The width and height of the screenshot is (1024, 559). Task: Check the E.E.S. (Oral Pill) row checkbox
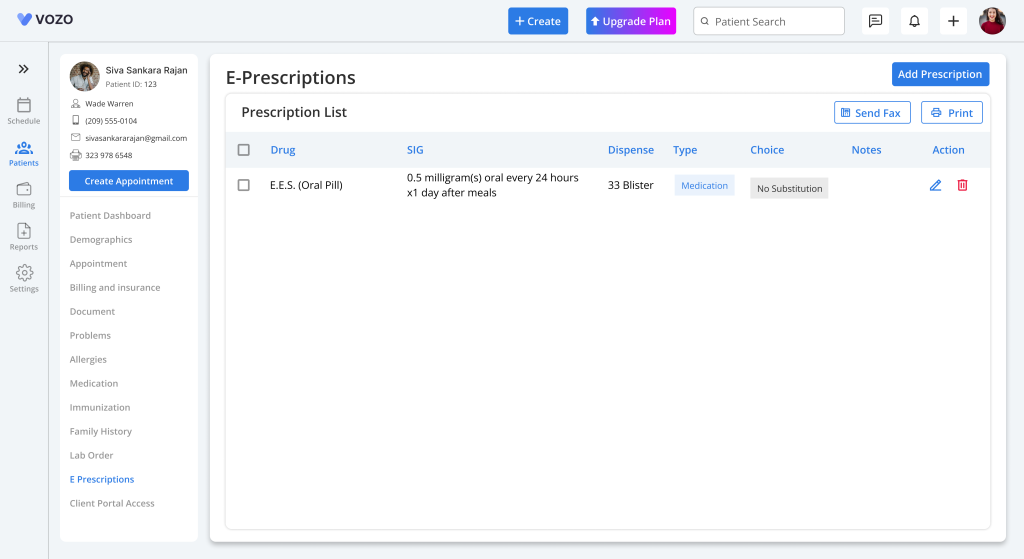pos(244,185)
